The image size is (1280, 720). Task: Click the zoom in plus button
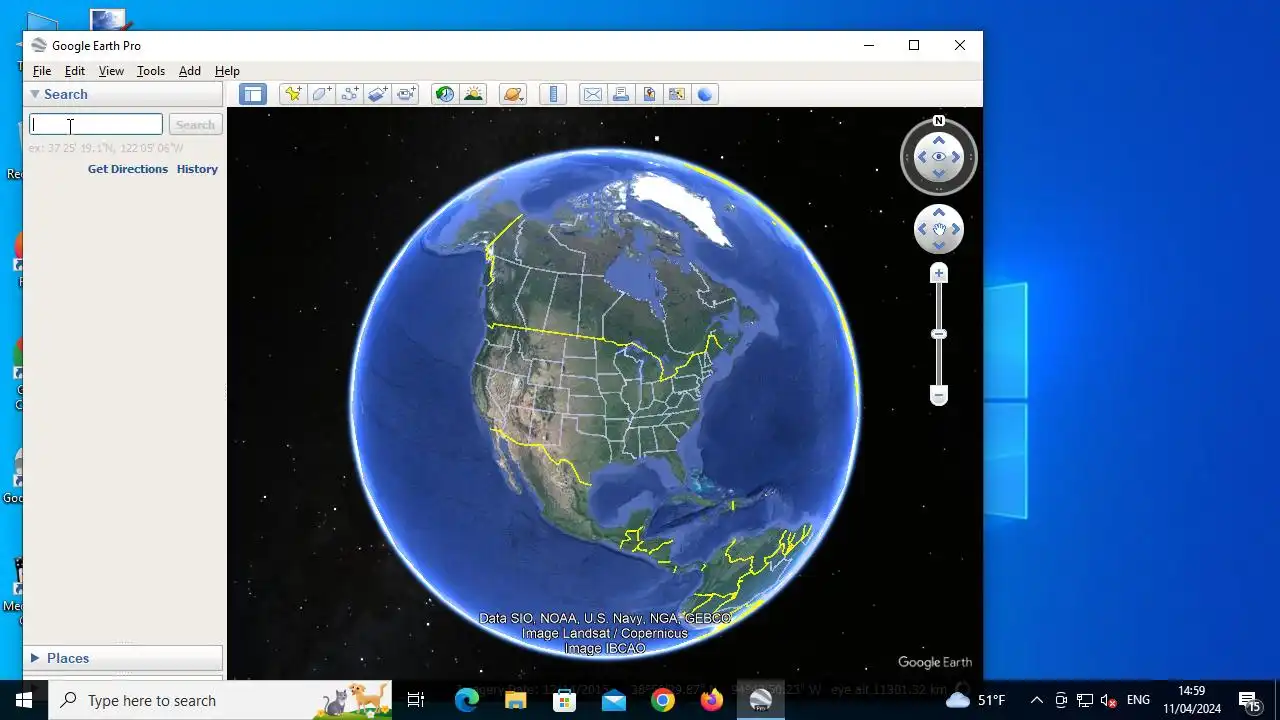[939, 273]
